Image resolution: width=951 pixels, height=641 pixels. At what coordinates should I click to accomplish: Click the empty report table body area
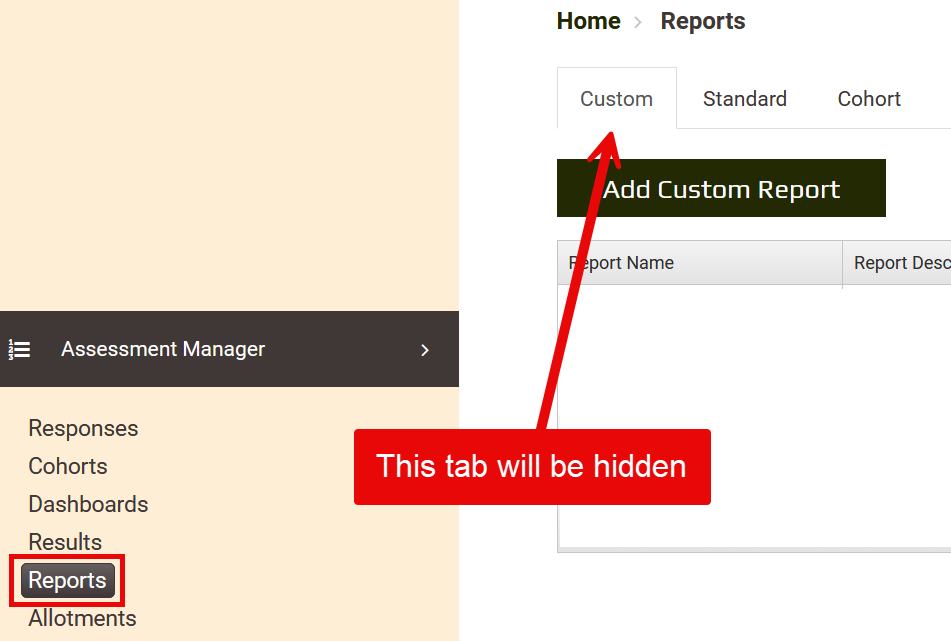coord(800,400)
